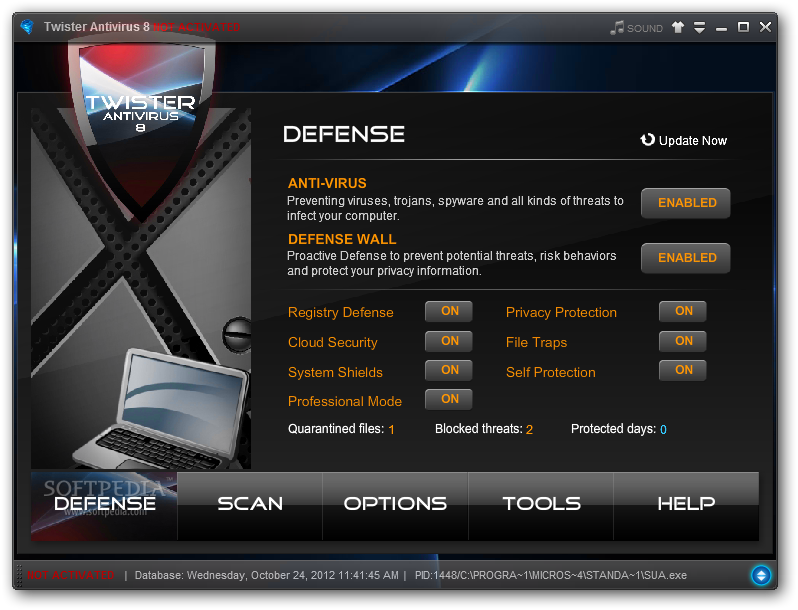
Task: Click the Self Protection label
Action: (551, 372)
